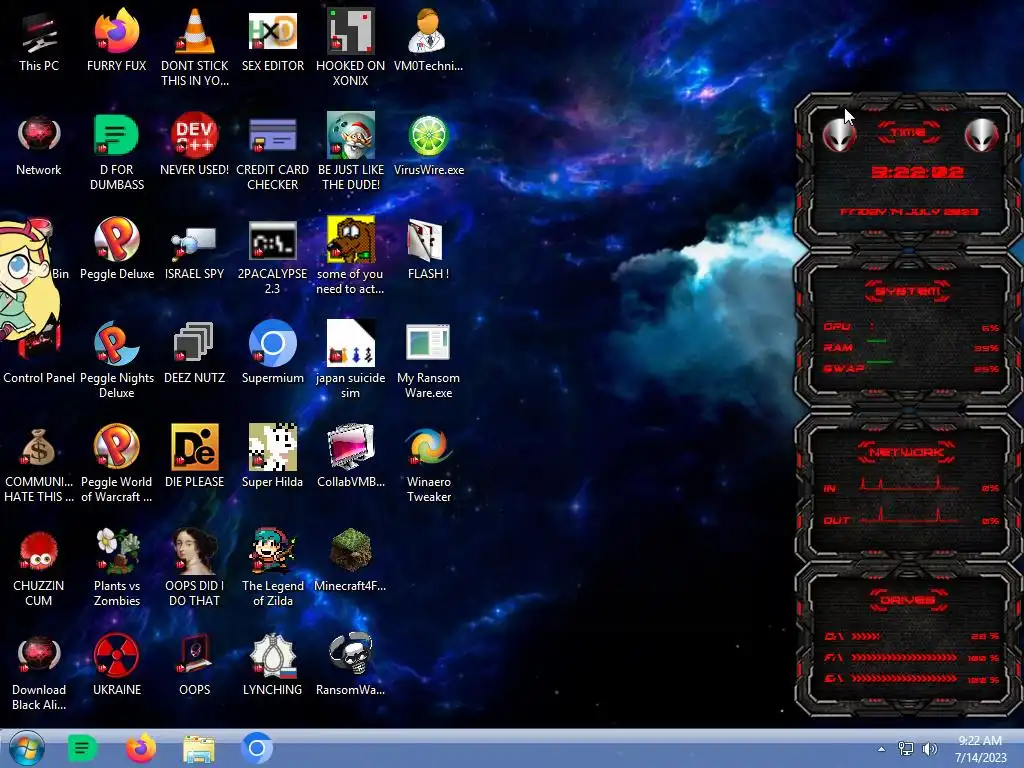
Task: Click the VLC cone desktop shortcut
Action: [195, 33]
